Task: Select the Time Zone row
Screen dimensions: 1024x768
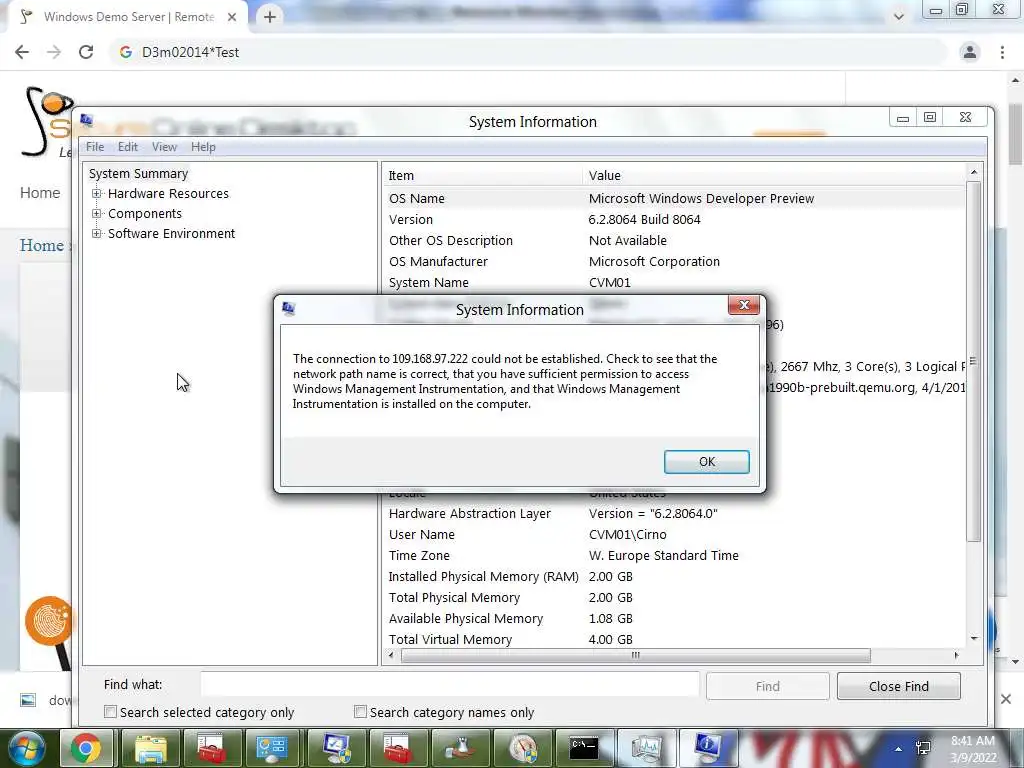Action: pyautogui.click(x=674, y=556)
